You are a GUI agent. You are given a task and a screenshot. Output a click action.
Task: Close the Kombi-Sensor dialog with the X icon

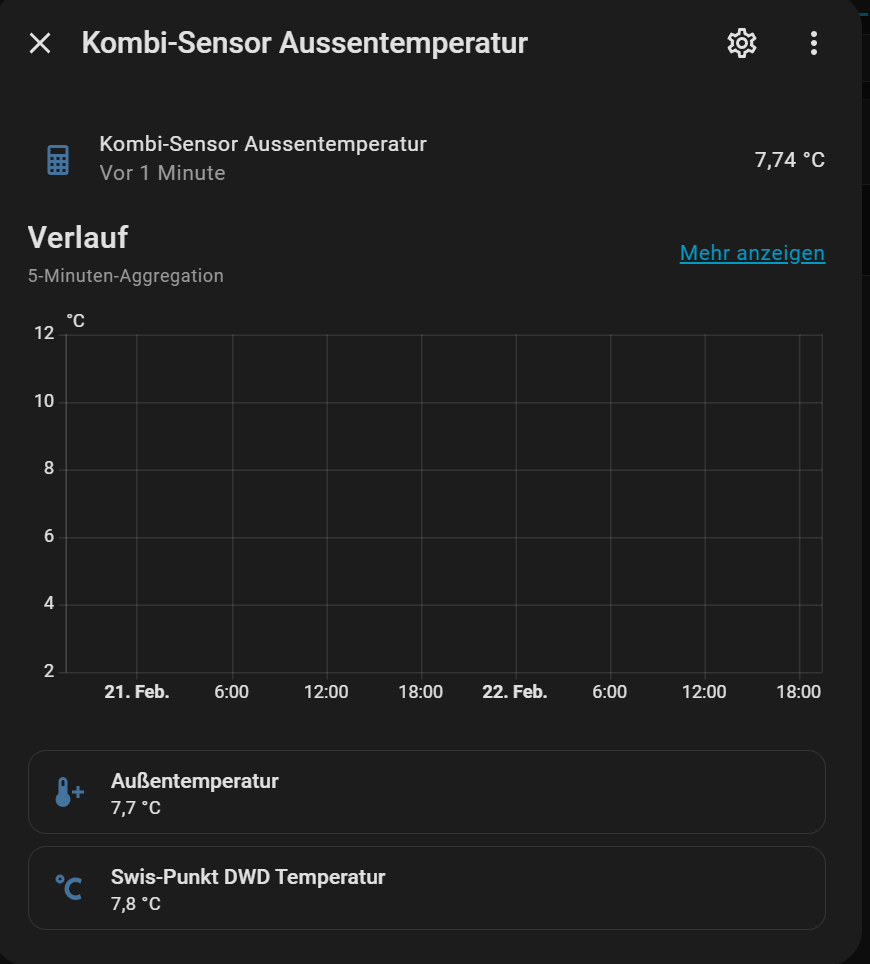coord(40,43)
